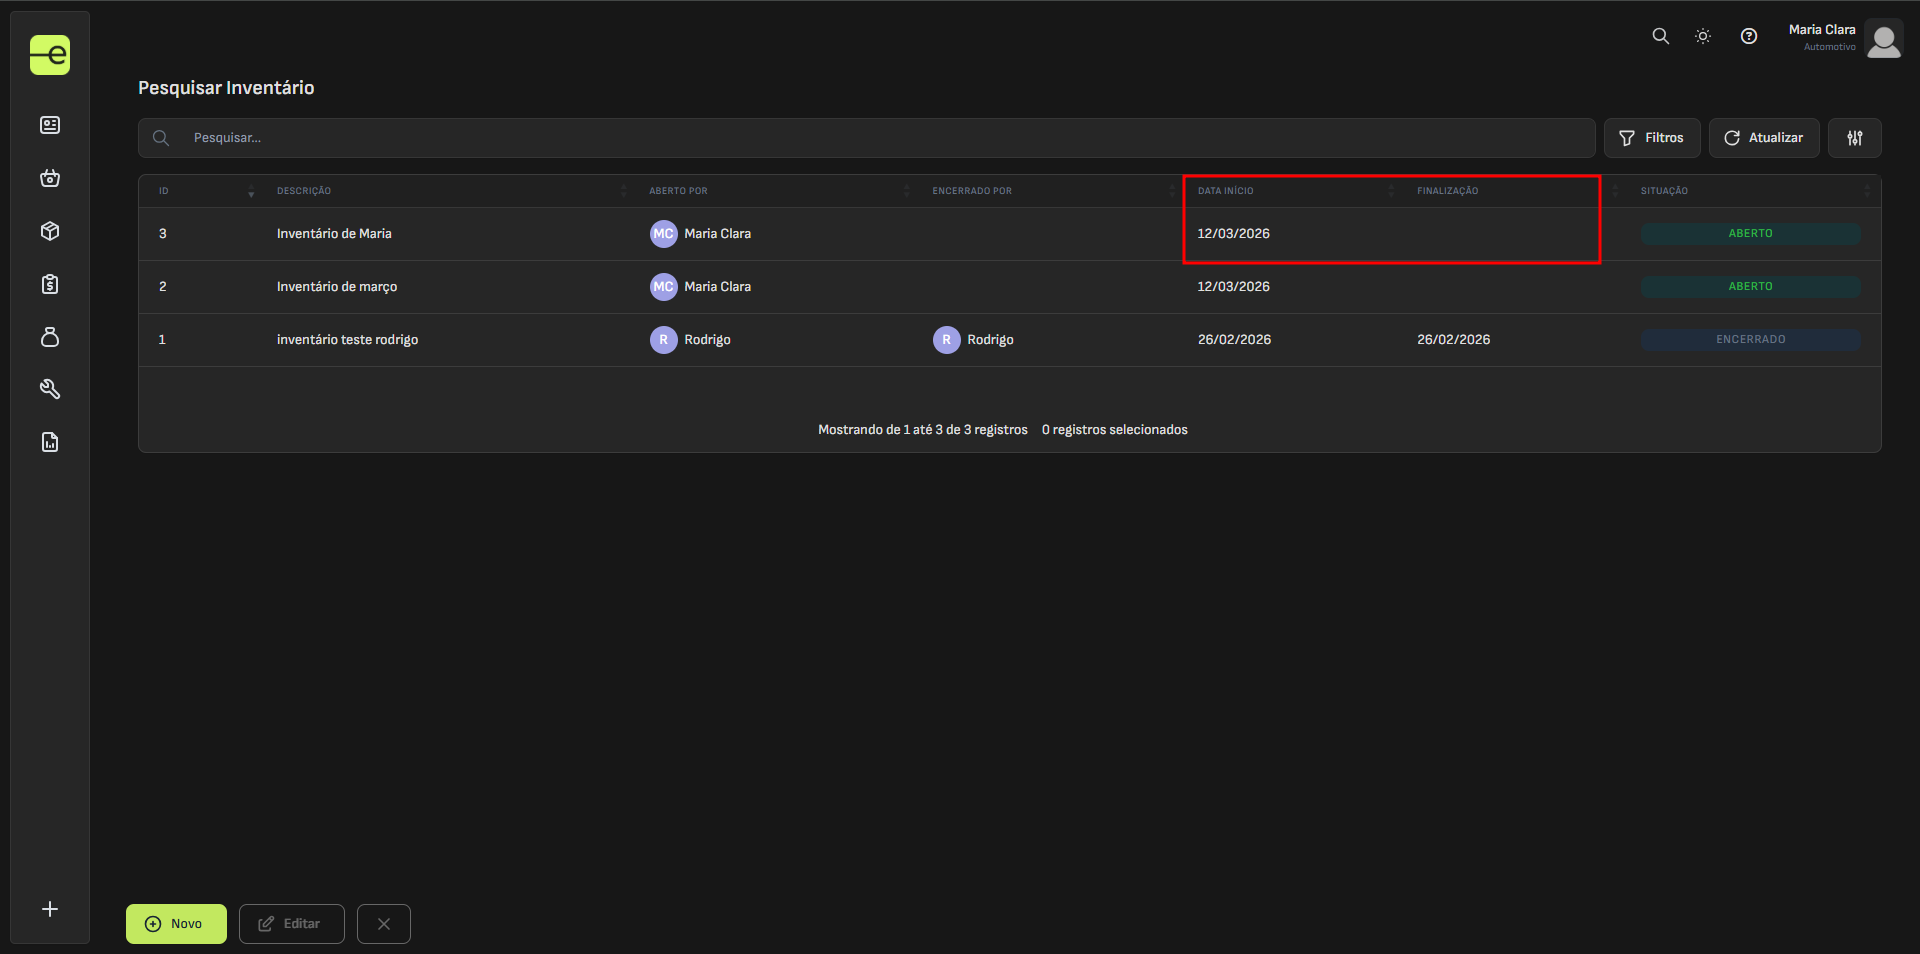Click ID cell 3
This screenshot has width=1920, height=954.
click(163, 234)
